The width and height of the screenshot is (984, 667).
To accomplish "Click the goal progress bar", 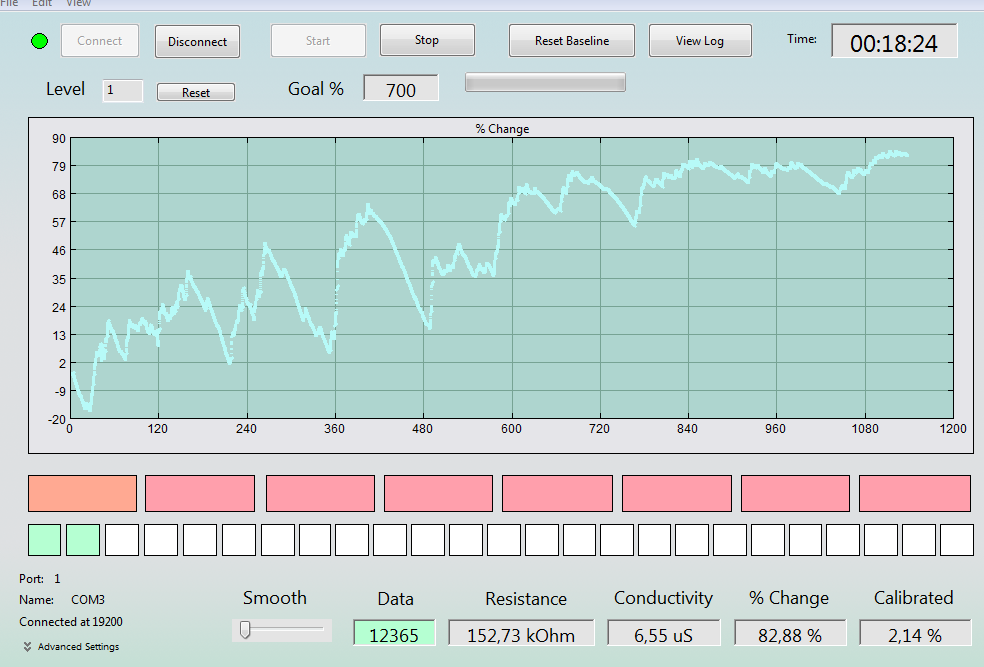I will (x=545, y=82).
